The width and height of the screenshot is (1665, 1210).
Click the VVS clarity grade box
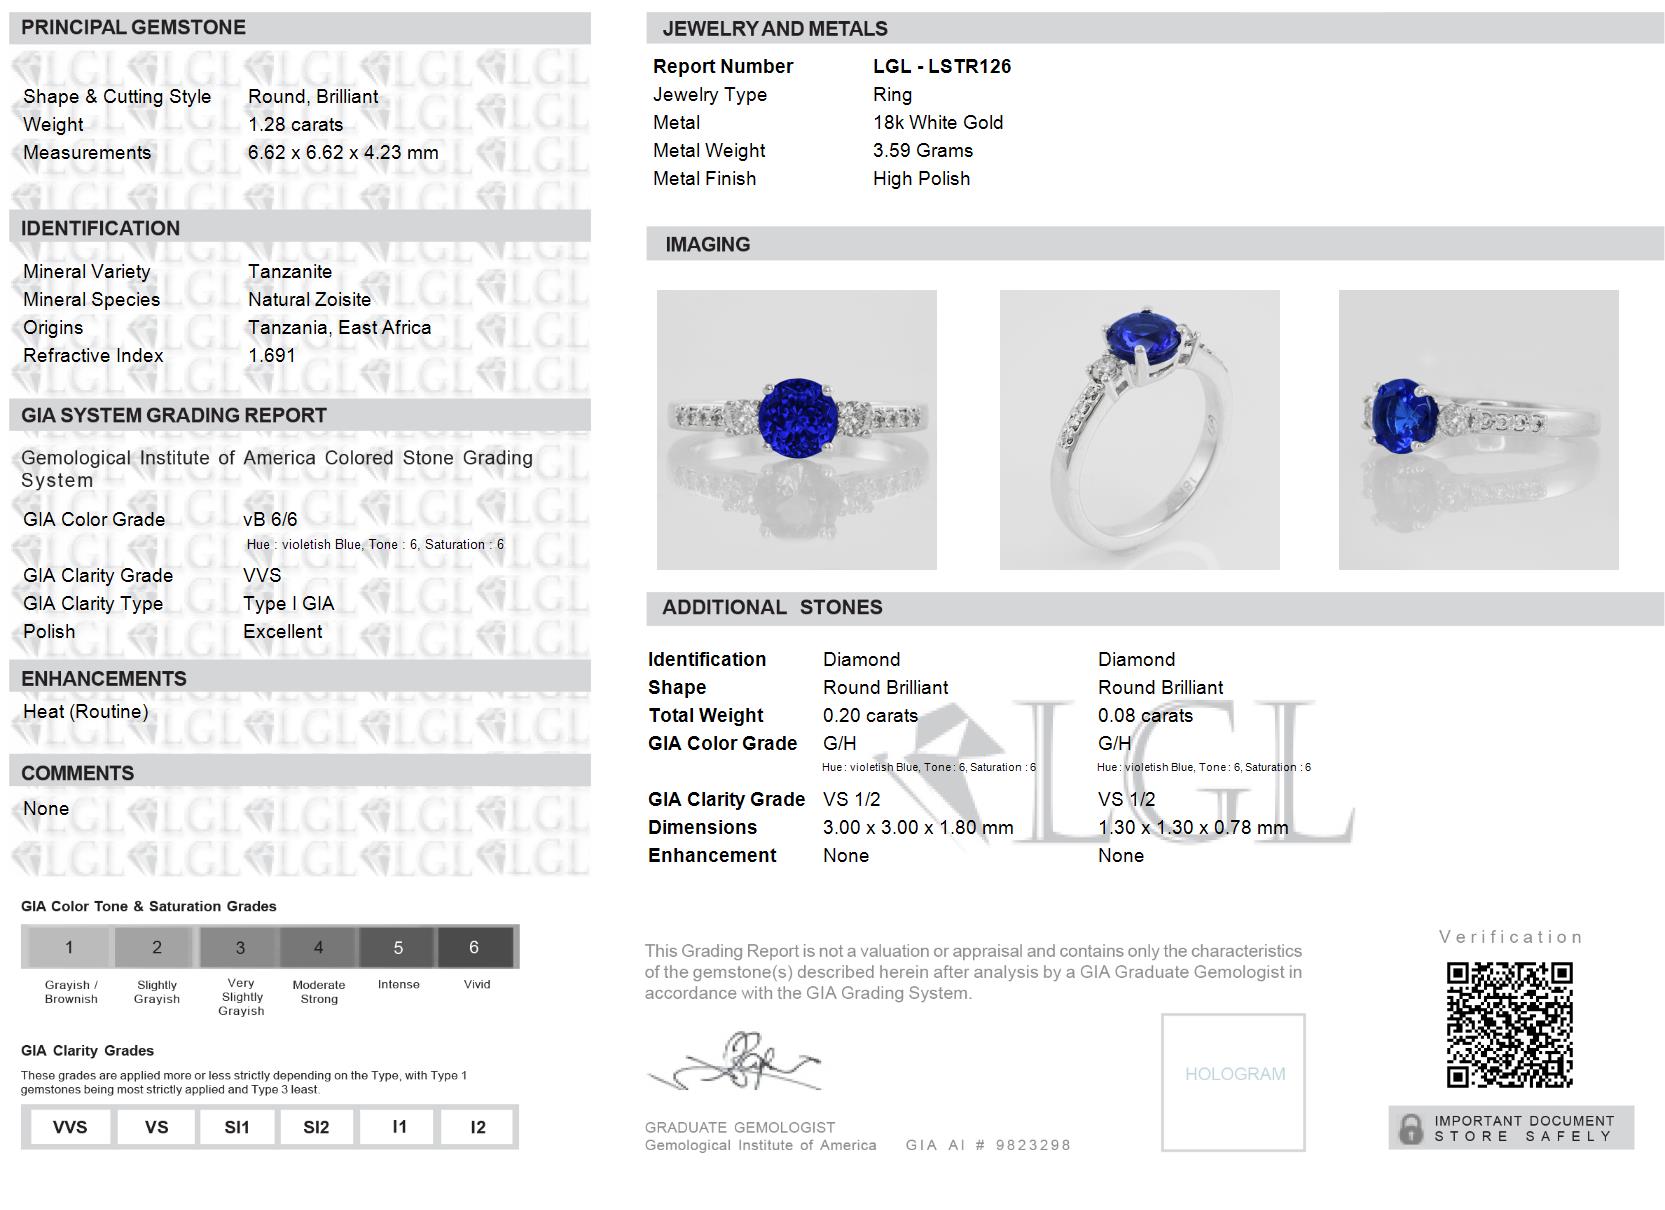pos(70,1127)
